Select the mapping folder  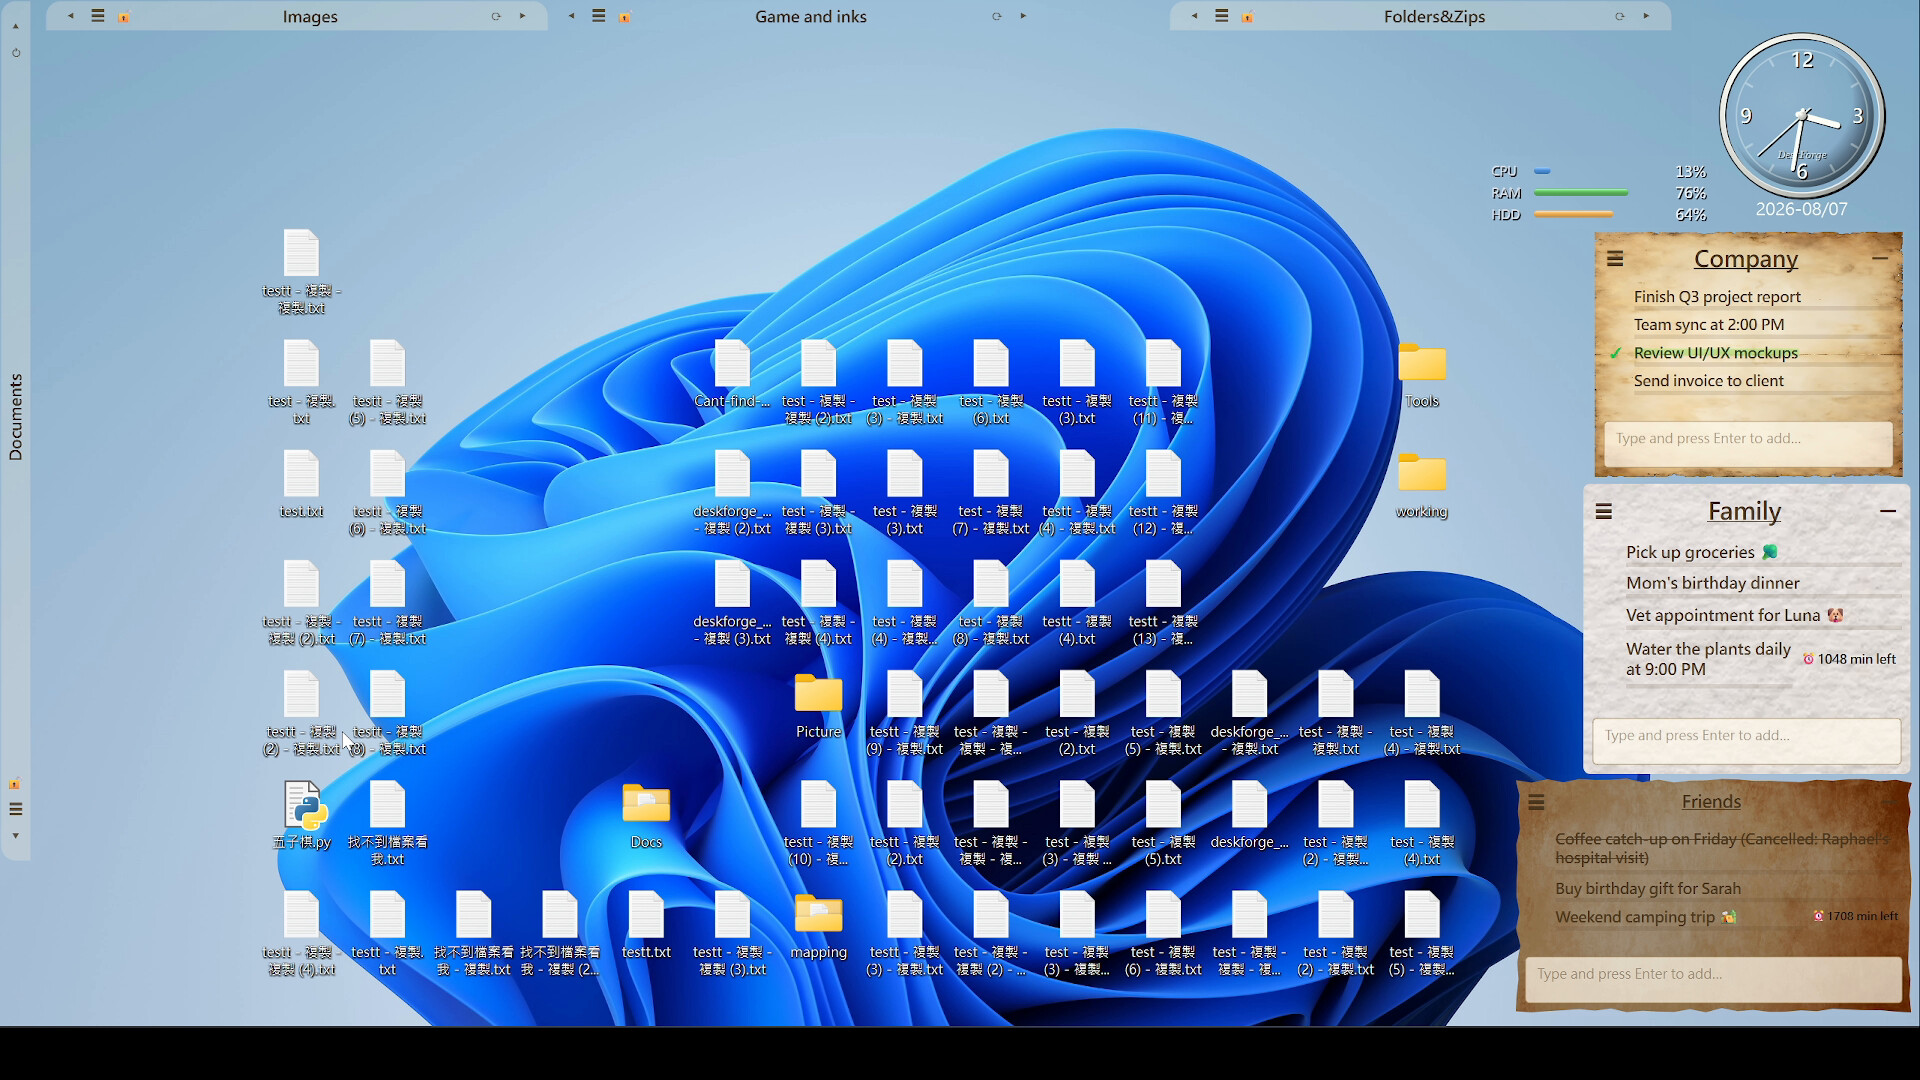[818, 926]
